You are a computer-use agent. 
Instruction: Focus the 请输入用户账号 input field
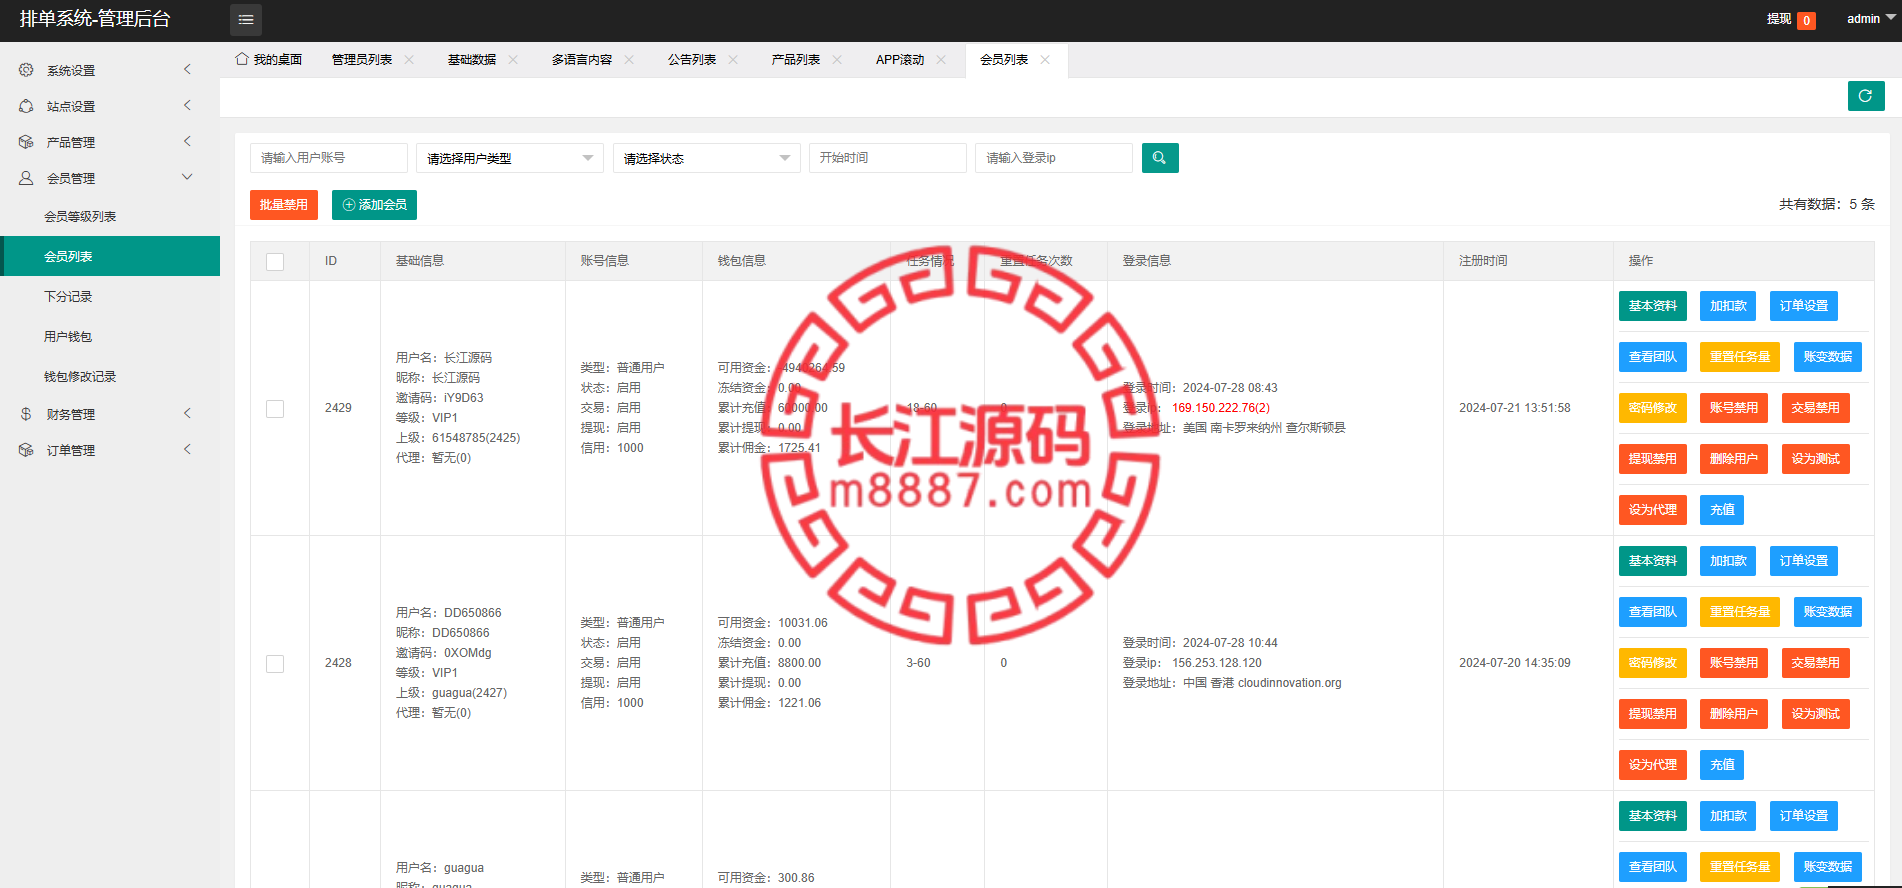click(x=329, y=158)
